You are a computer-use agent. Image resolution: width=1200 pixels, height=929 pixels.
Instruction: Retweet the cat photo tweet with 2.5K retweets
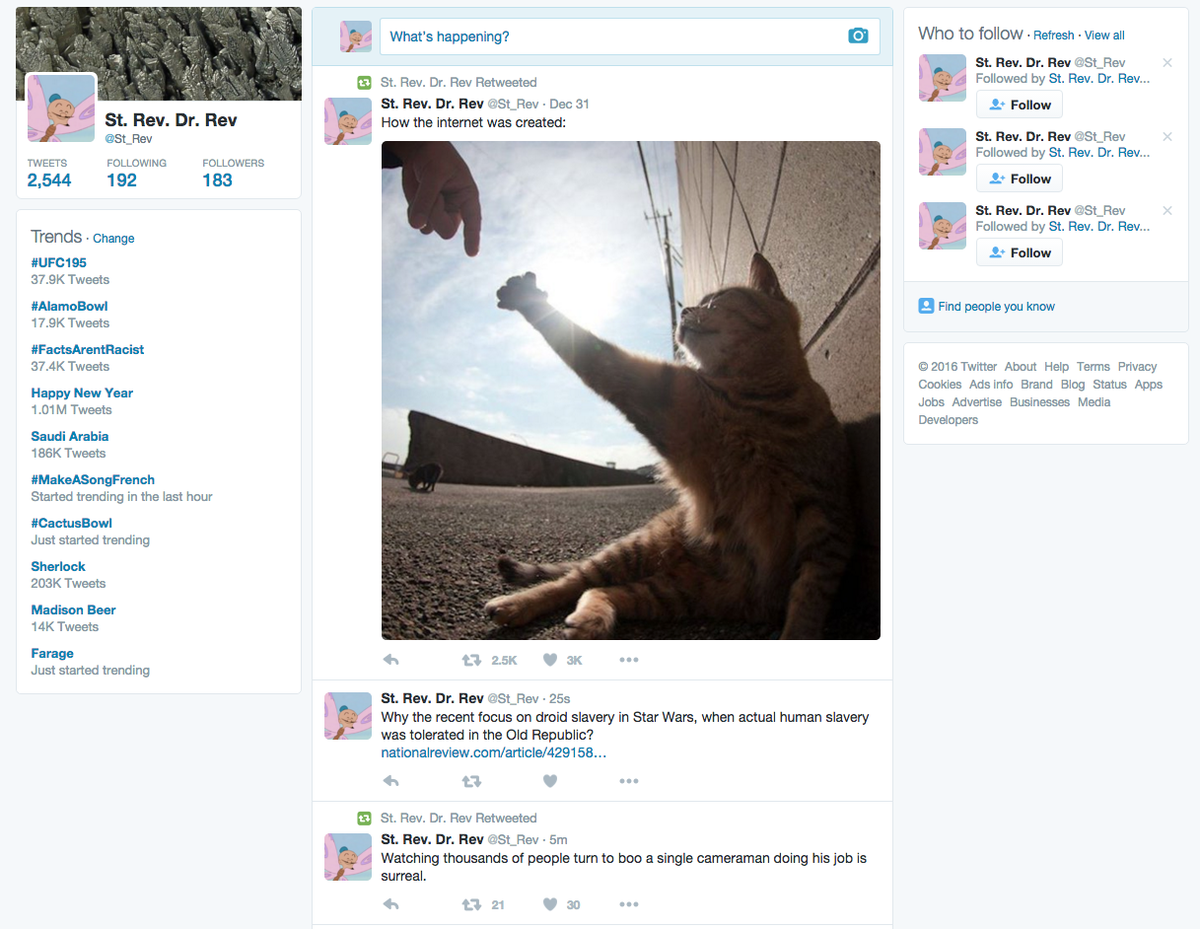pos(471,660)
